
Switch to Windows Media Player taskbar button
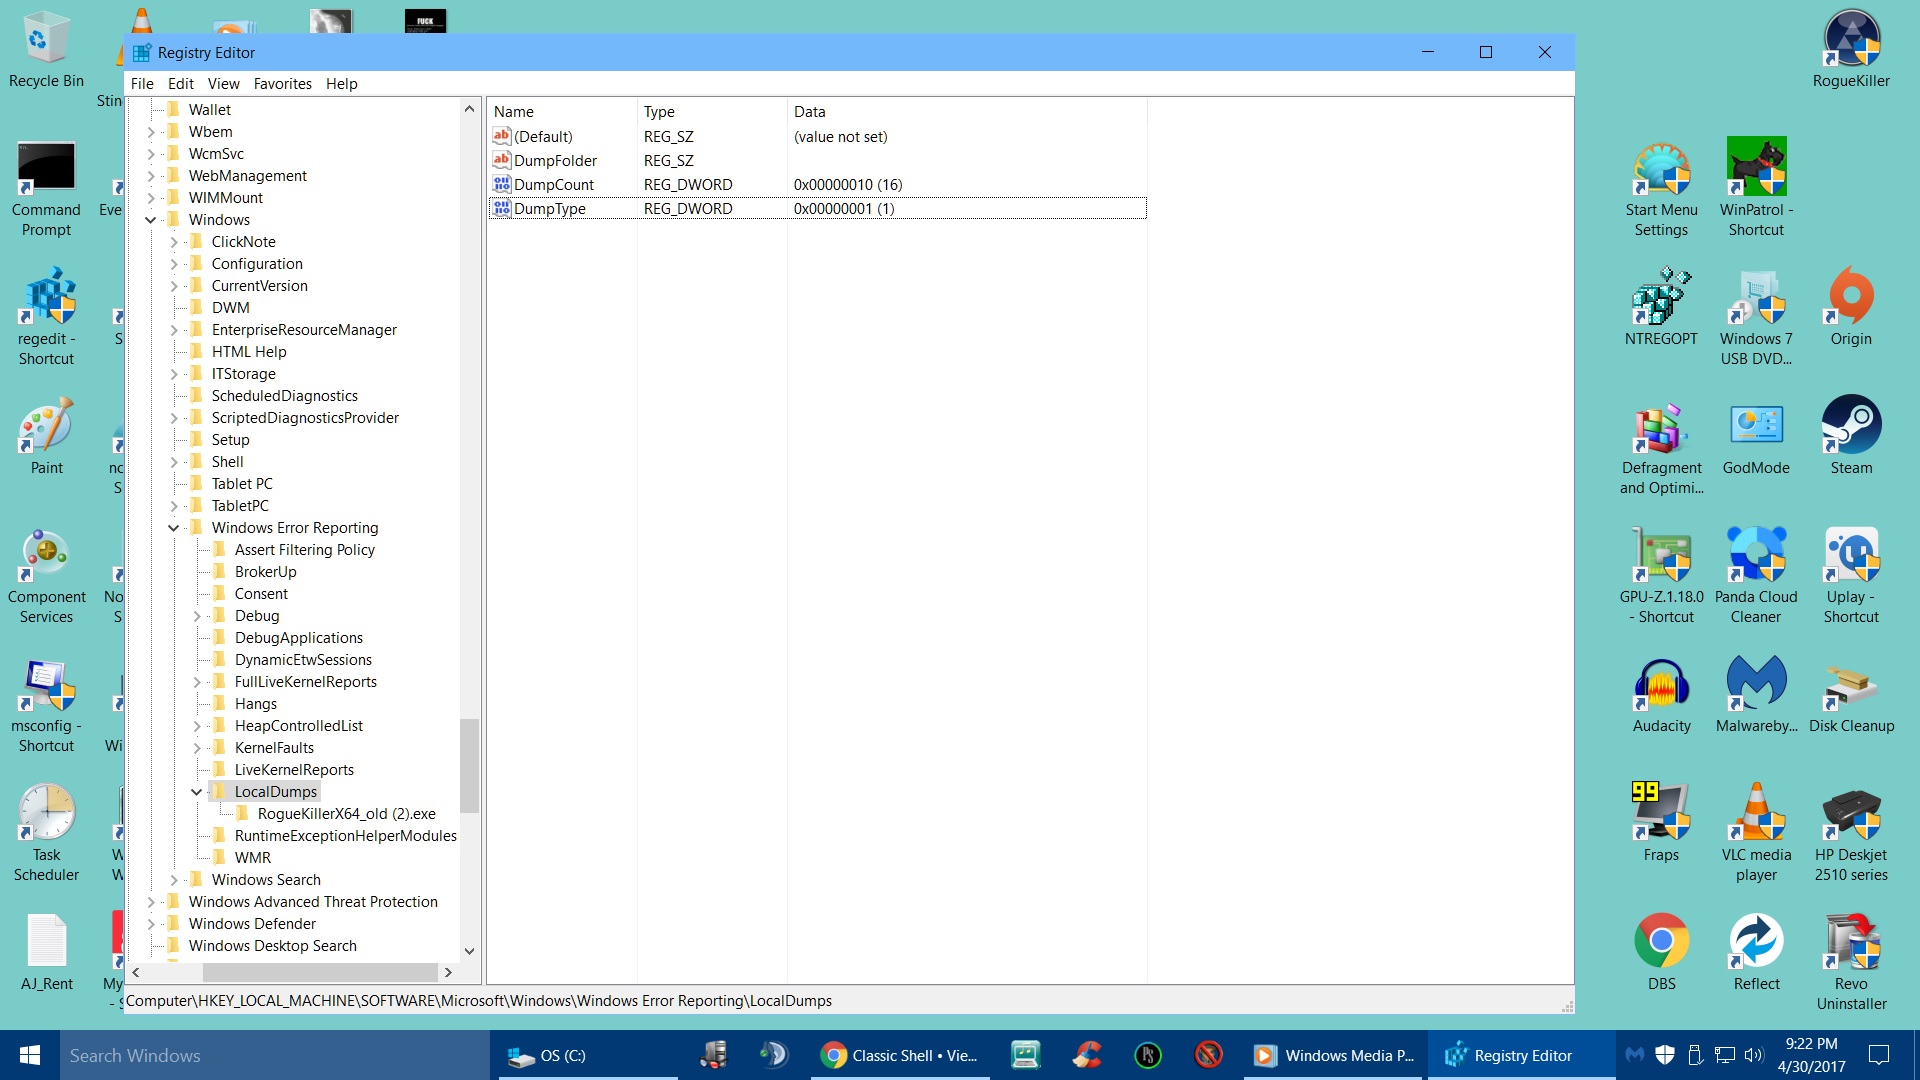tap(1334, 1055)
